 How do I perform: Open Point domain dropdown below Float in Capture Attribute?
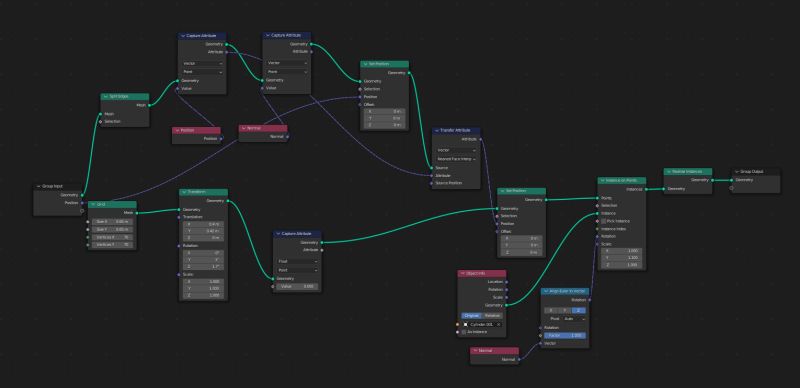[x=297, y=270]
